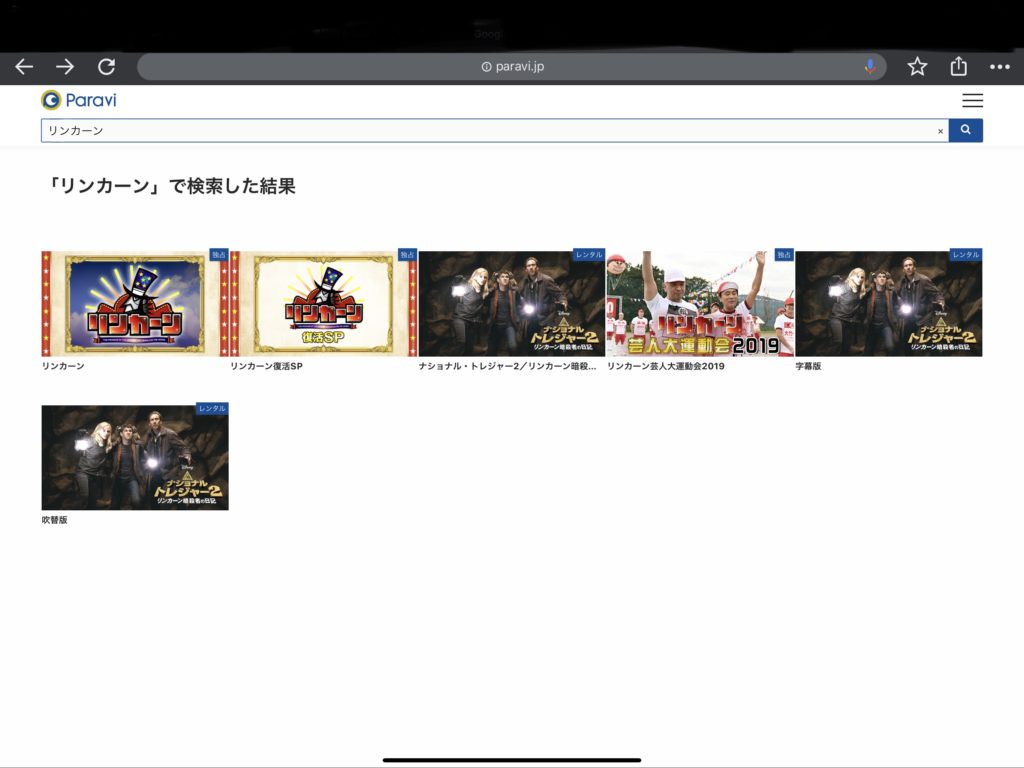Image resolution: width=1024 pixels, height=768 pixels.
Task: Click the リンカーン search input field
Action: click(x=494, y=131)
